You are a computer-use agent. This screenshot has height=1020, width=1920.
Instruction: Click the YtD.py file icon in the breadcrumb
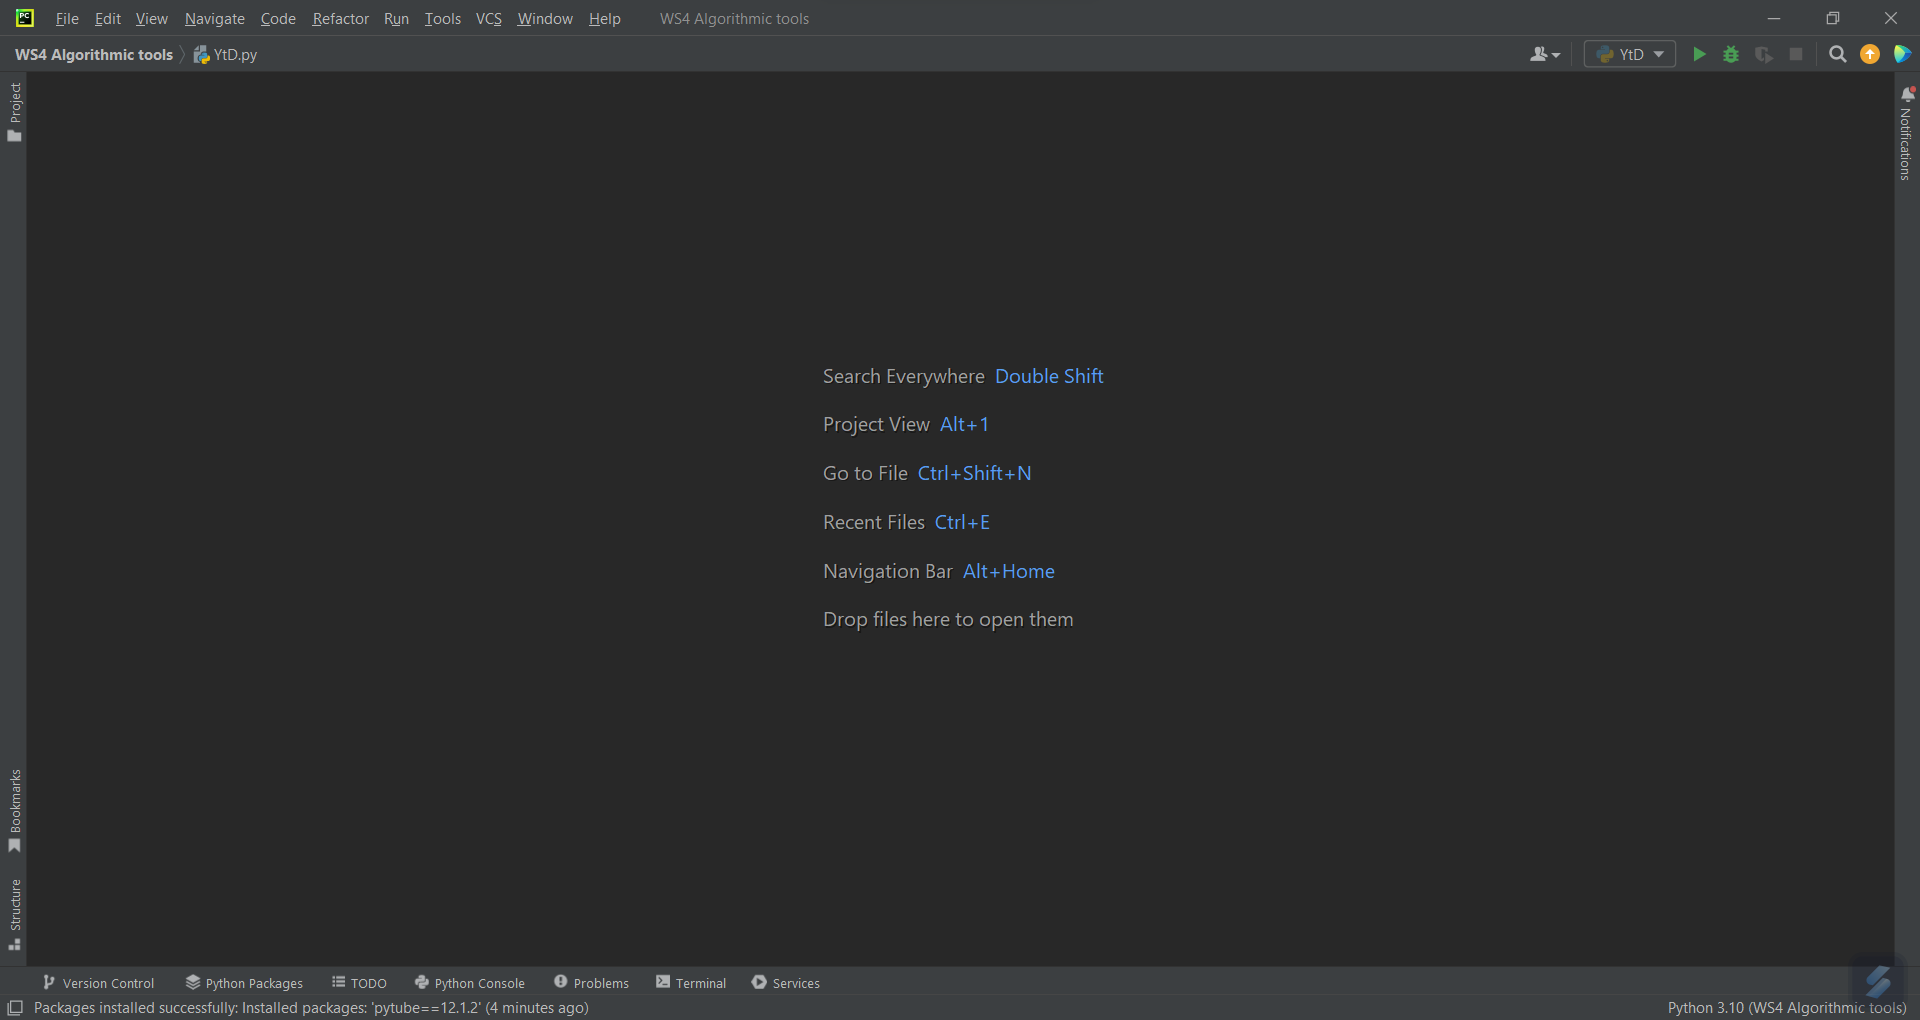[201, 55]
